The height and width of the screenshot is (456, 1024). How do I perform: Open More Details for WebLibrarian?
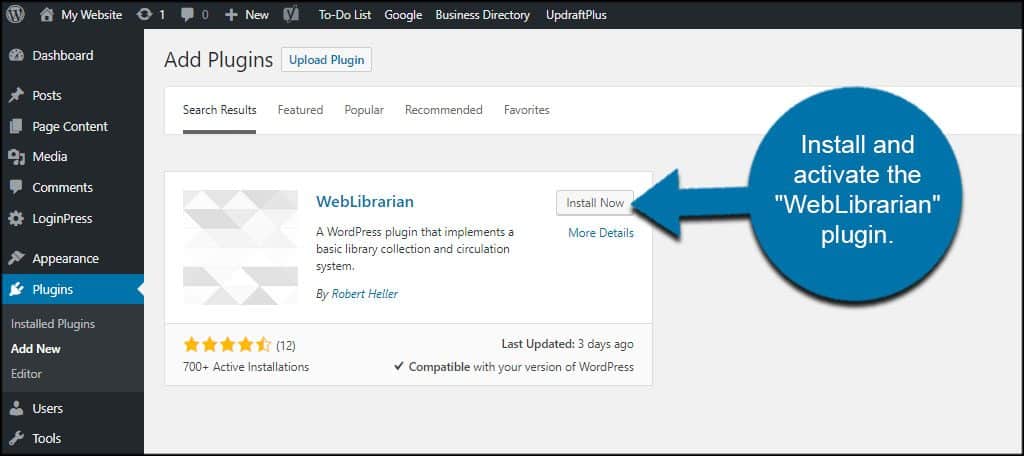click(x=601, y=233)
